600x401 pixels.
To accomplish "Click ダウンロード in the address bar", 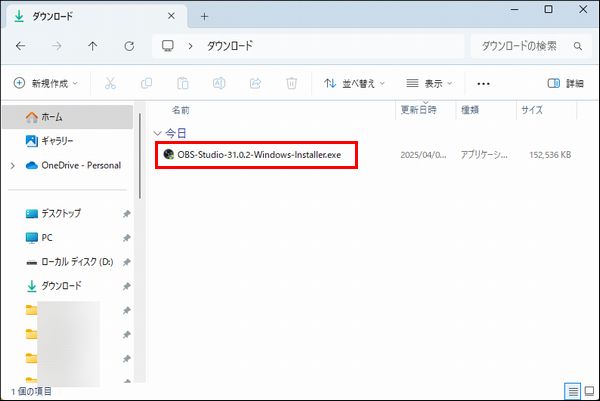I will coord(230,46).
